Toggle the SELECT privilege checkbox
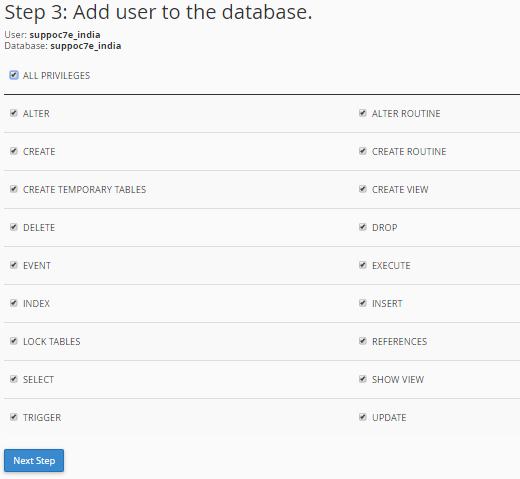Screen dimensions: 520x479 [x=14, y=379]
